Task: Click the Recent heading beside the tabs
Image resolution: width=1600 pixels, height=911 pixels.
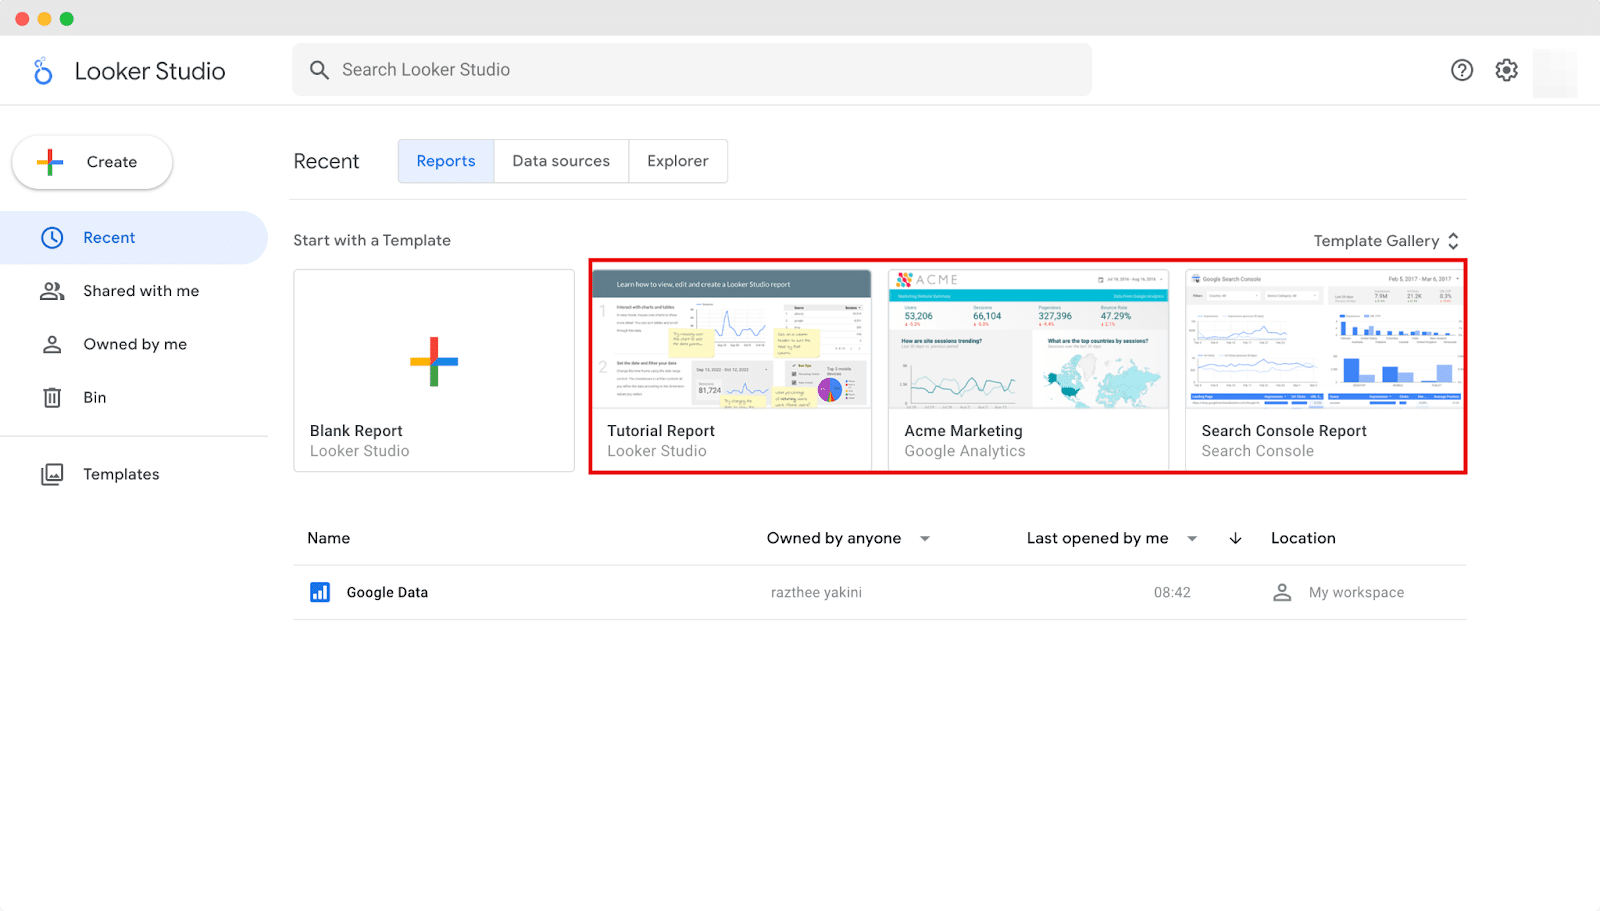Action: point(326,161)
